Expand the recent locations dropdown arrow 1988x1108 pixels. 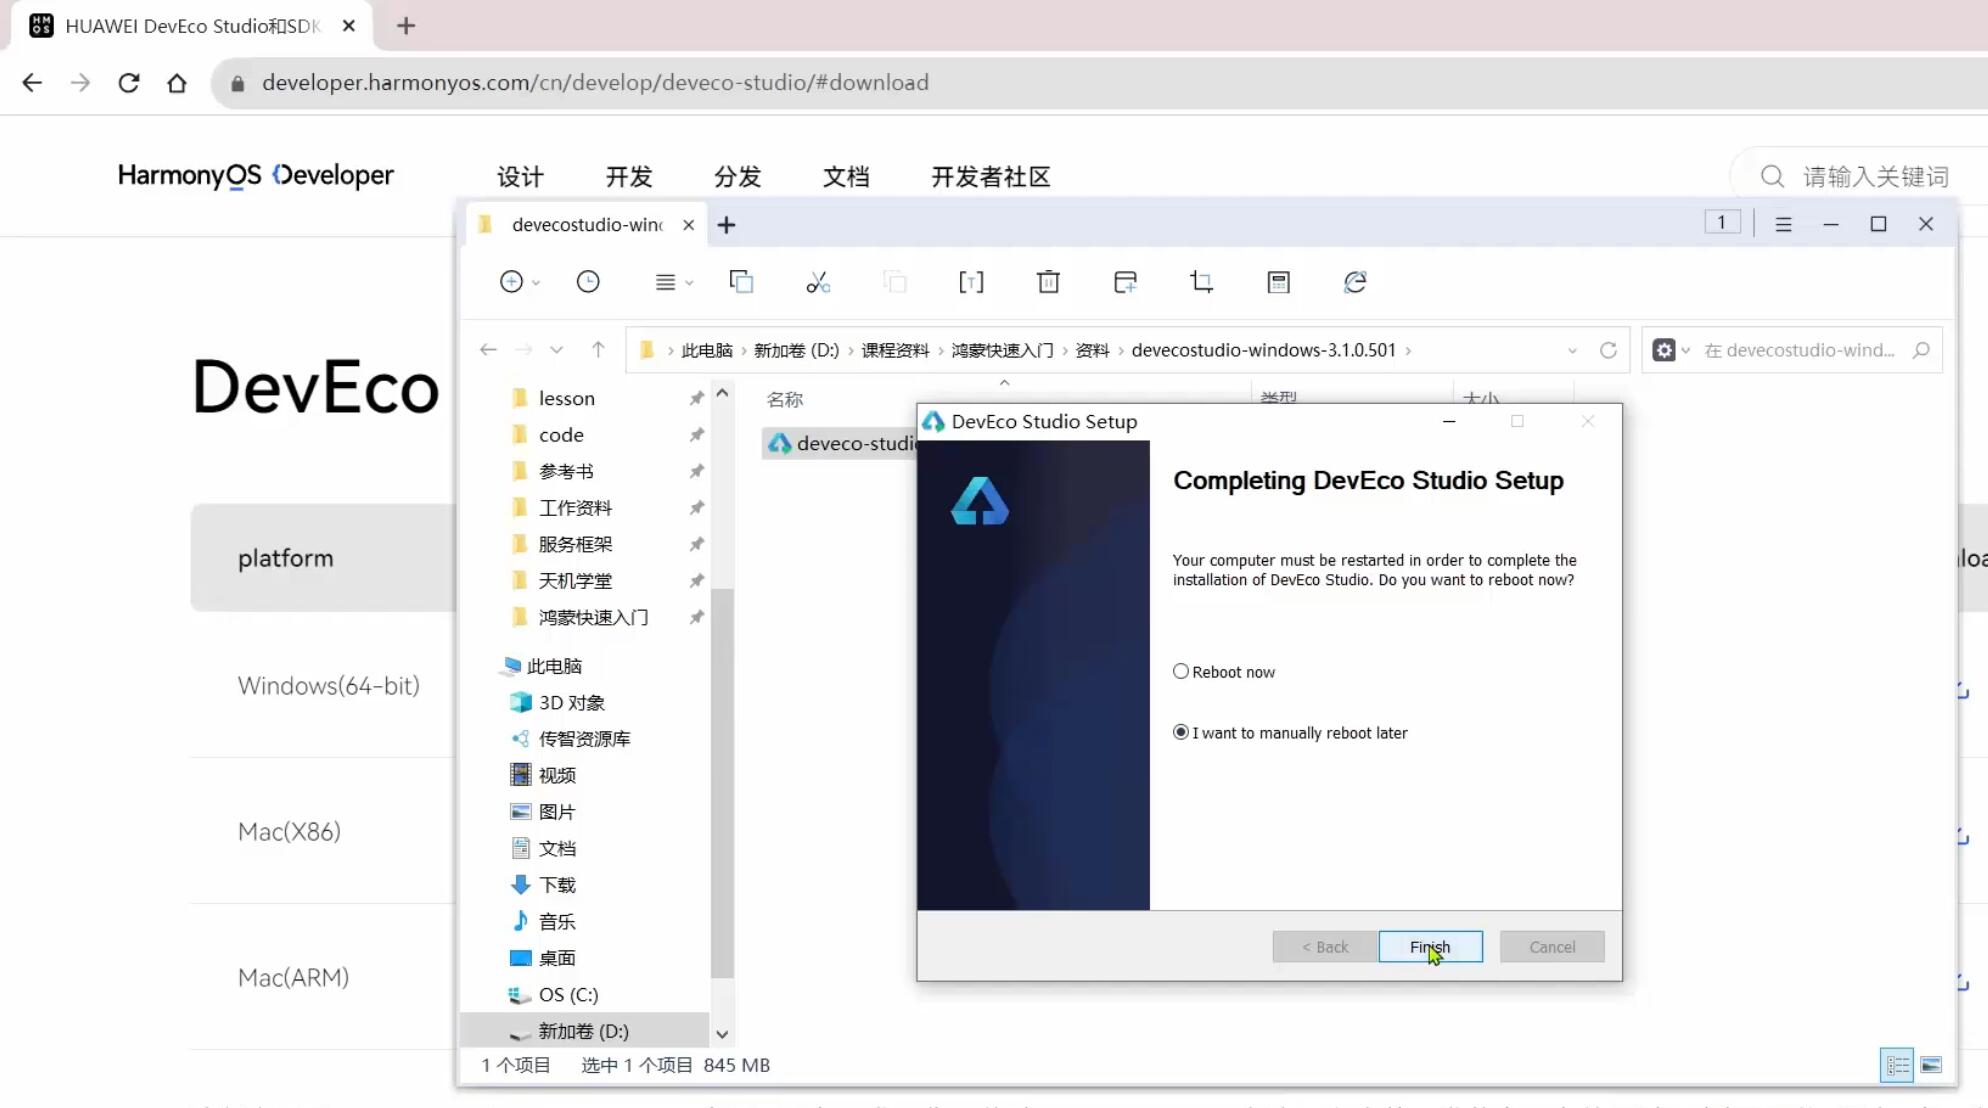(x=557, y=350)
